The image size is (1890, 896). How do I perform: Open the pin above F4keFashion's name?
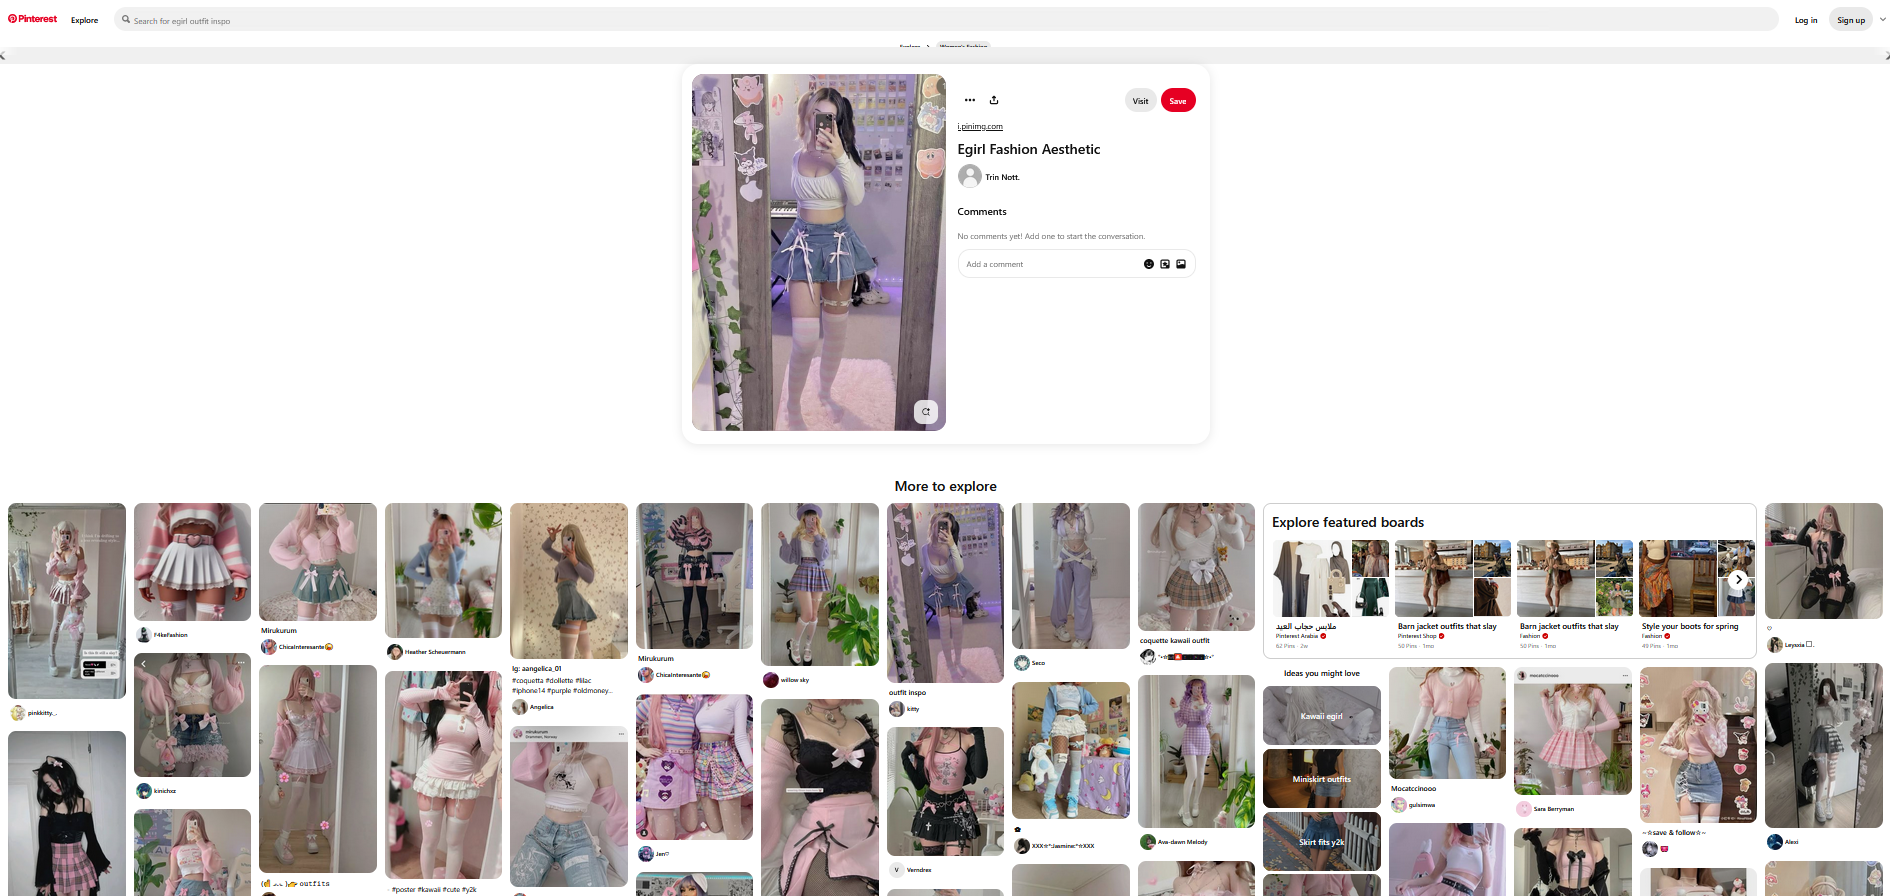point(192,562)
